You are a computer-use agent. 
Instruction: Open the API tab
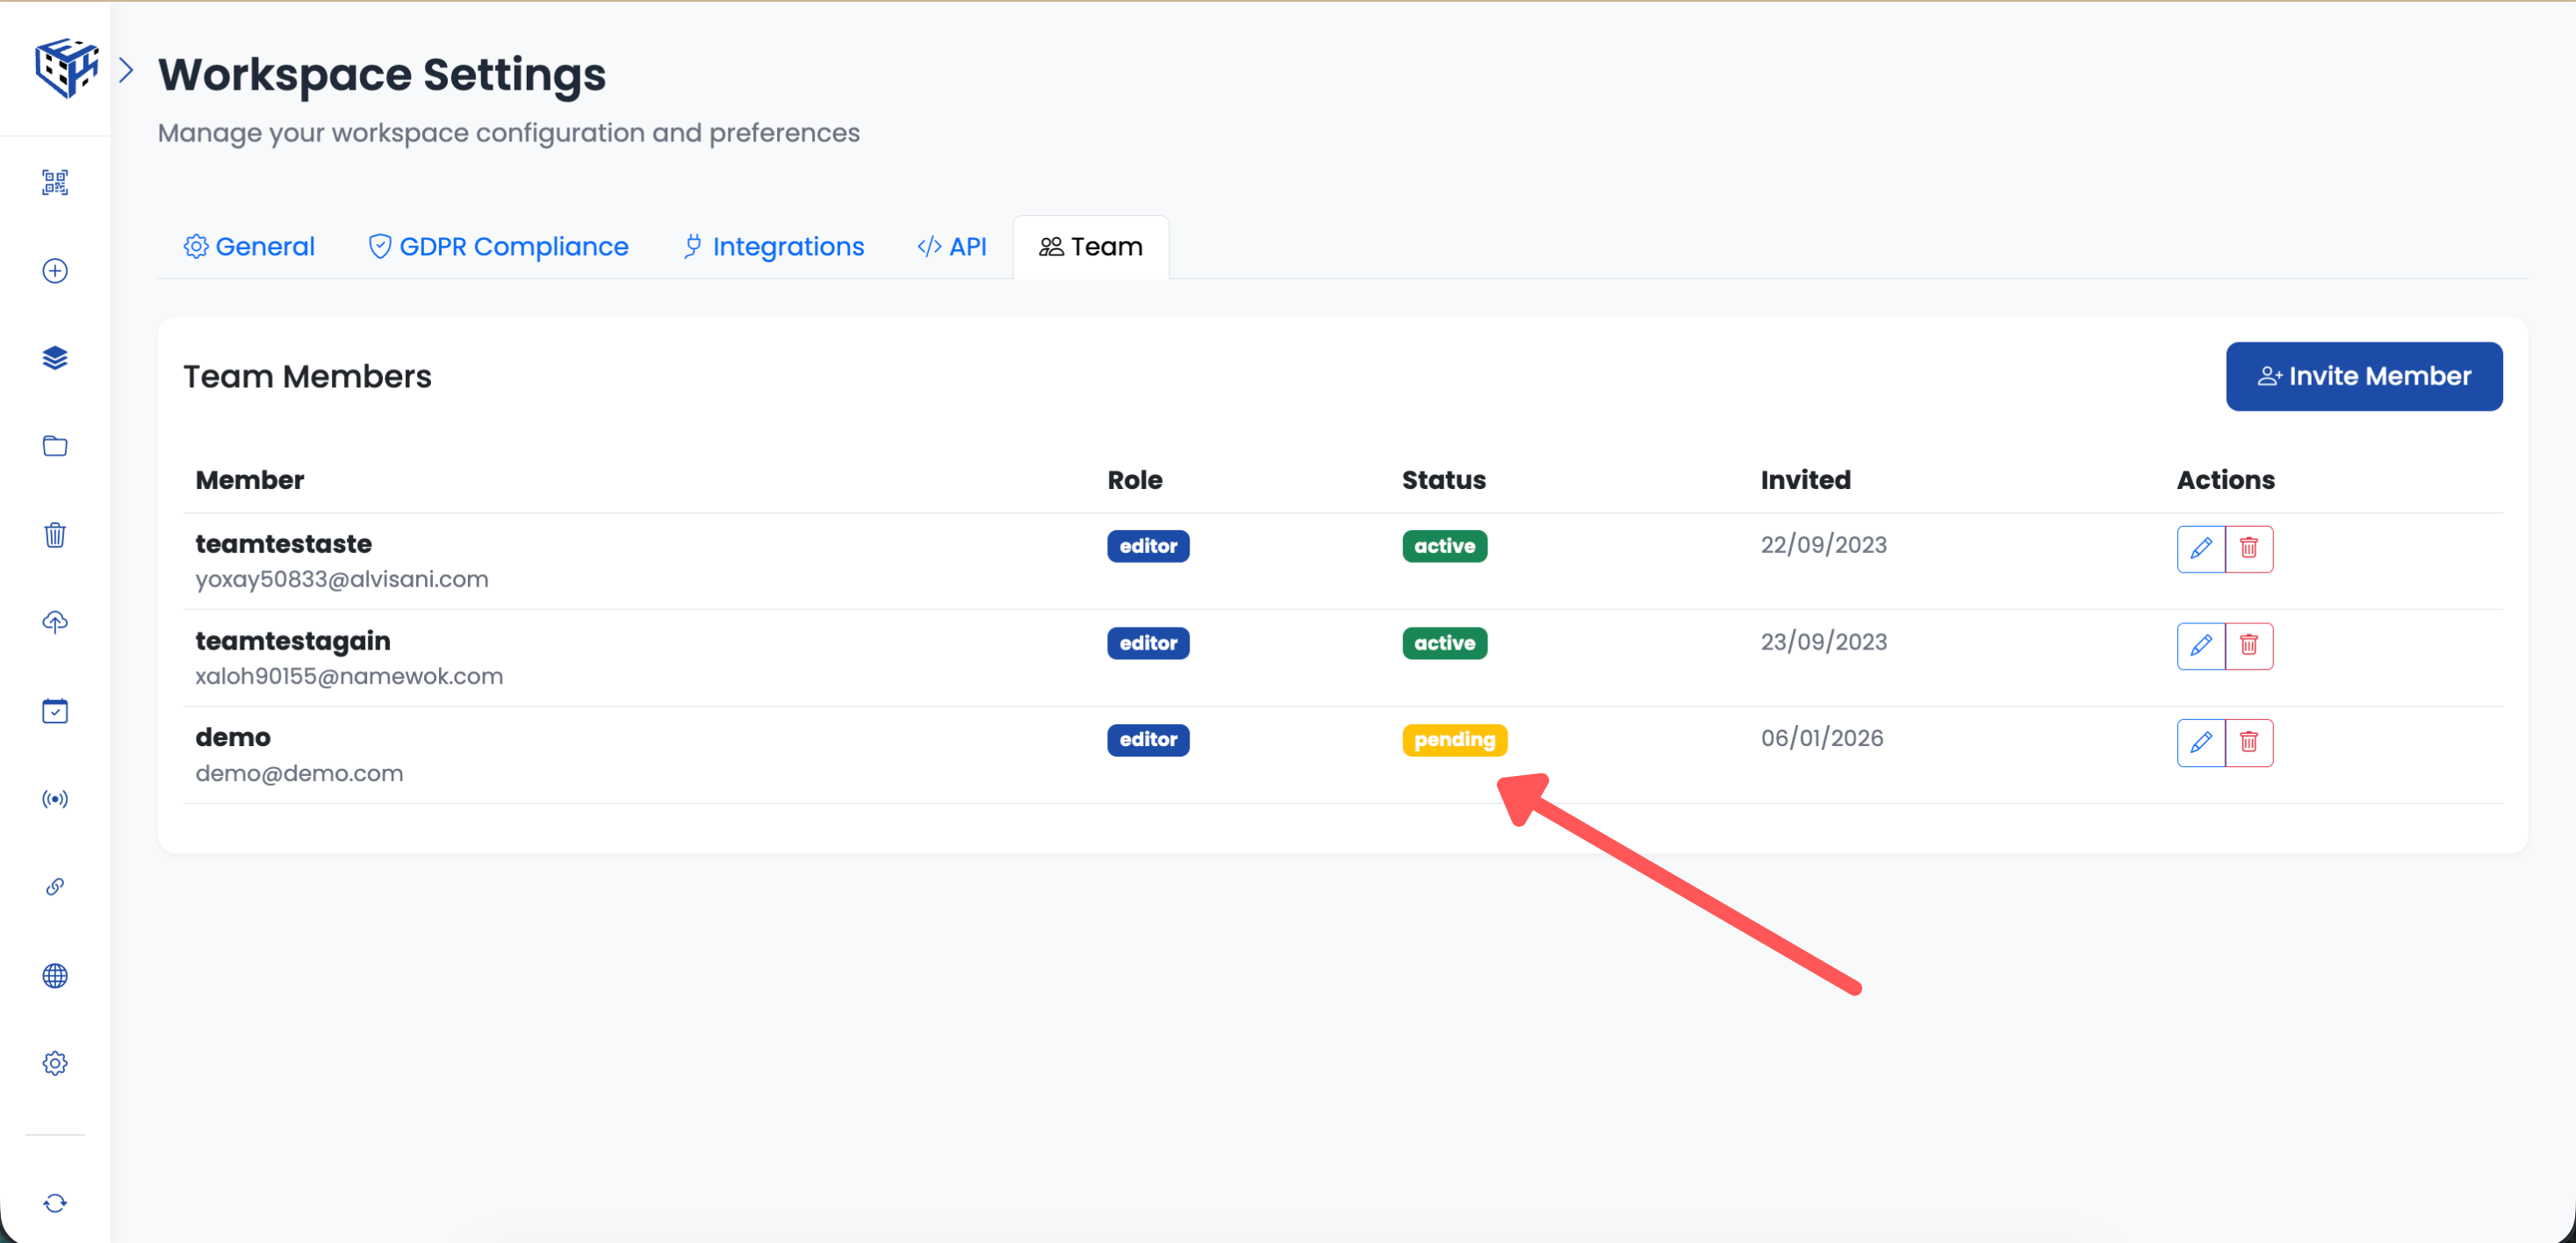(951, 246)
